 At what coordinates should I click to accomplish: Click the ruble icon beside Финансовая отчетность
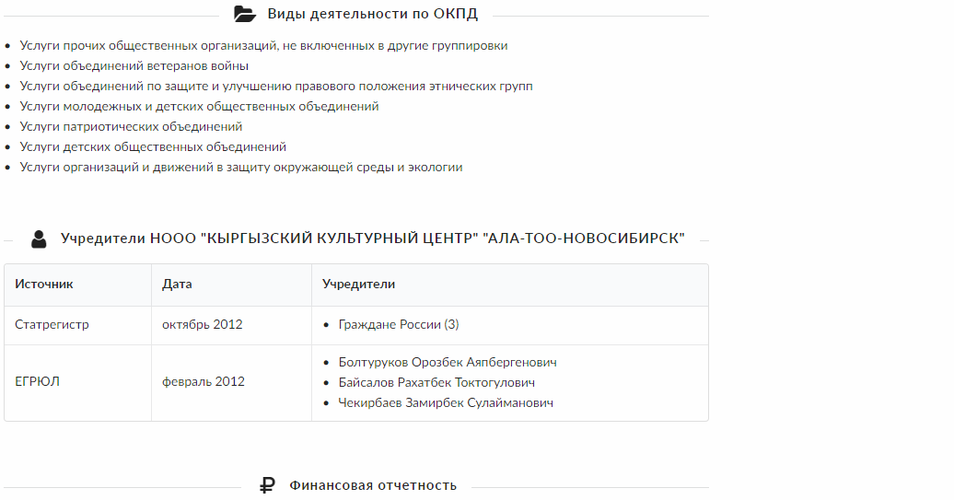tap(267, 486)
